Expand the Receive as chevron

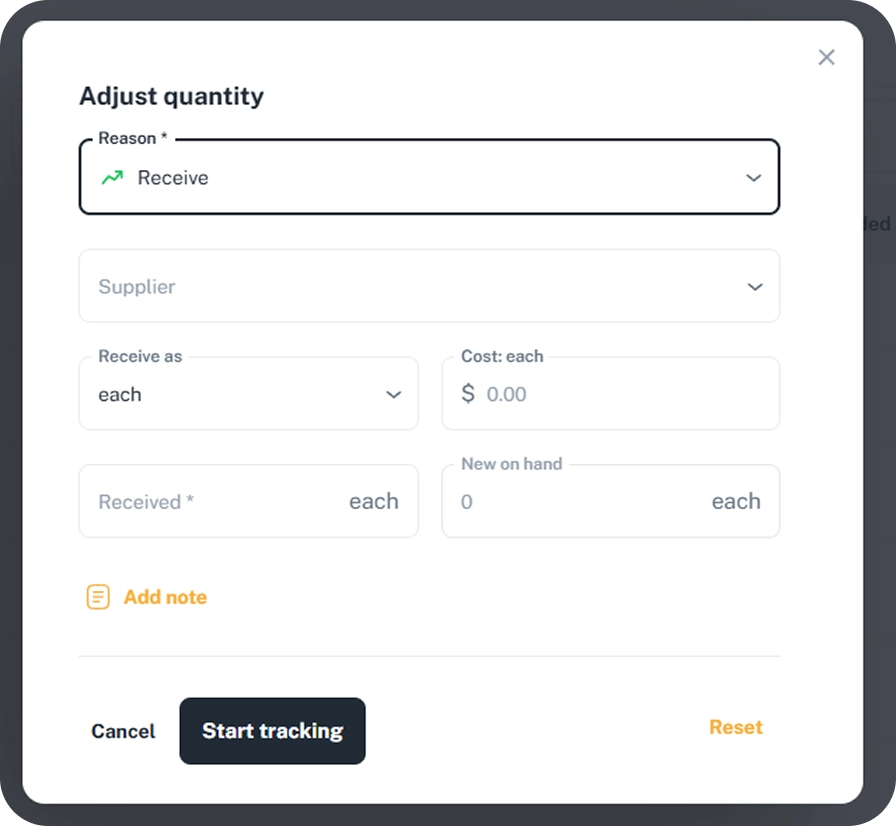393,394
